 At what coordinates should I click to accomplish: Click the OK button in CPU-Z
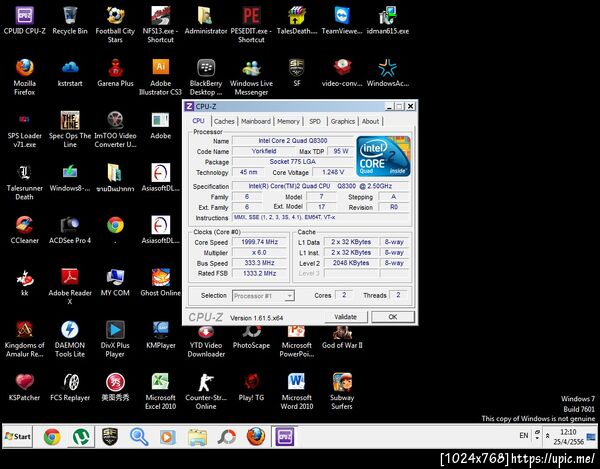point(393,317)
